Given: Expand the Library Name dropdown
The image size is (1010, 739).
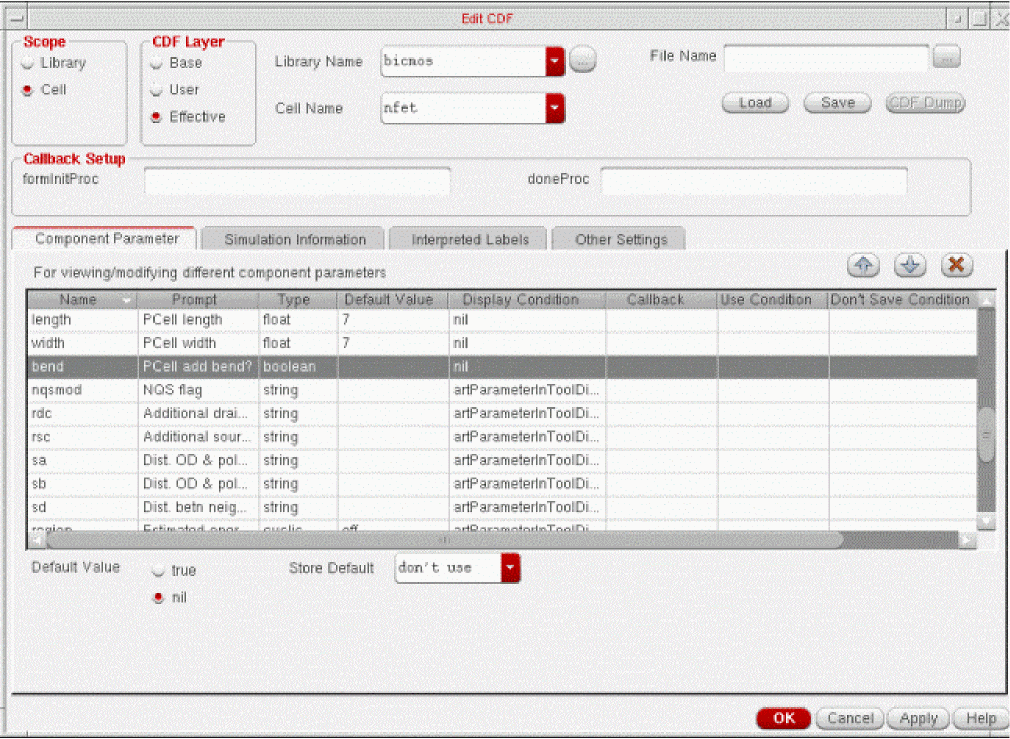Looking at the screenshot, I should pos(555,62).
